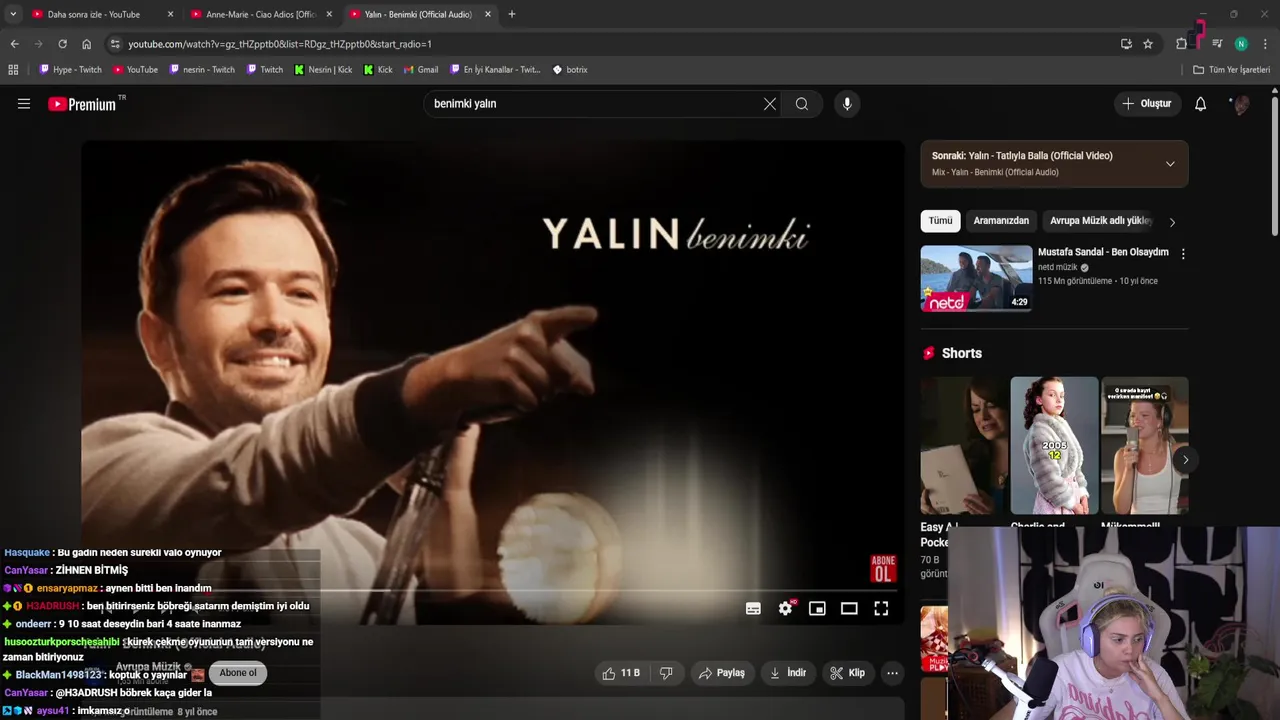Reload the page in Chrome
The height and width of the screenshot is (720, 1280).
[x=62, y=44]
